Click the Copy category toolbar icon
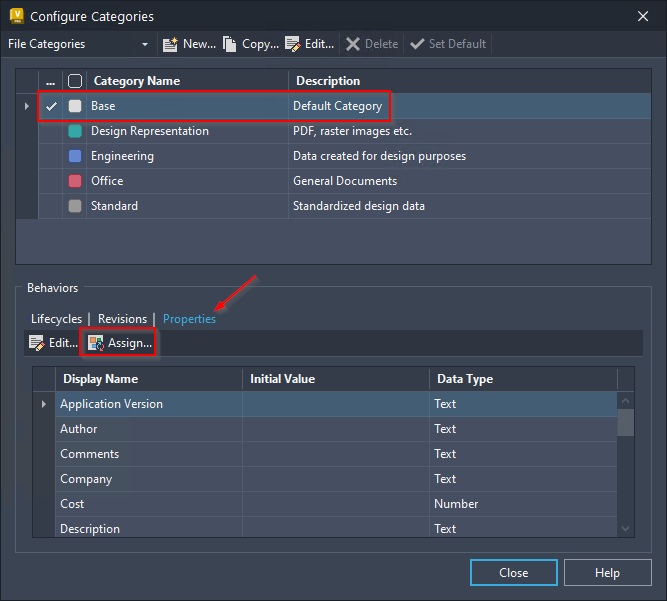The width and height of the screenshot is (667, 601). [229, 44]
